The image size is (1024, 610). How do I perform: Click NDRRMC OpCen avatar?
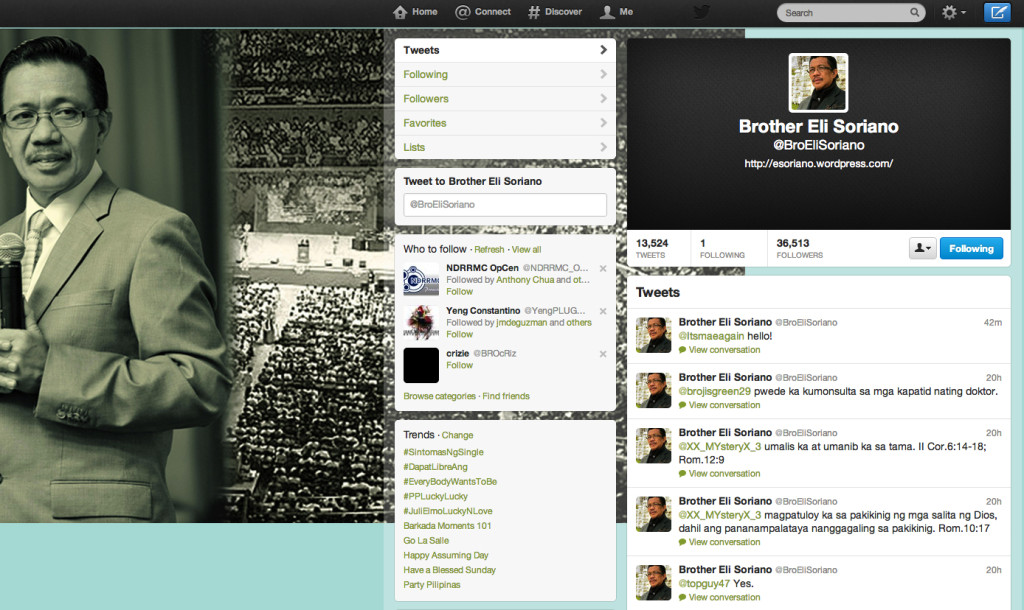(x=421, y=280)
